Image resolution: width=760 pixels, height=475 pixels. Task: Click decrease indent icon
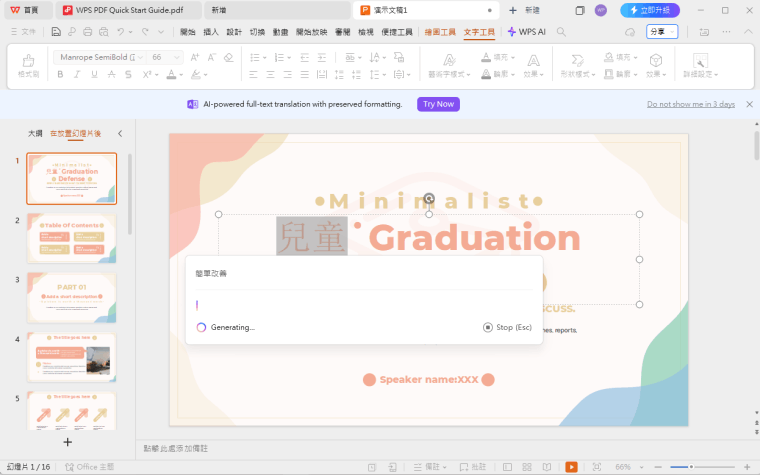304,58
